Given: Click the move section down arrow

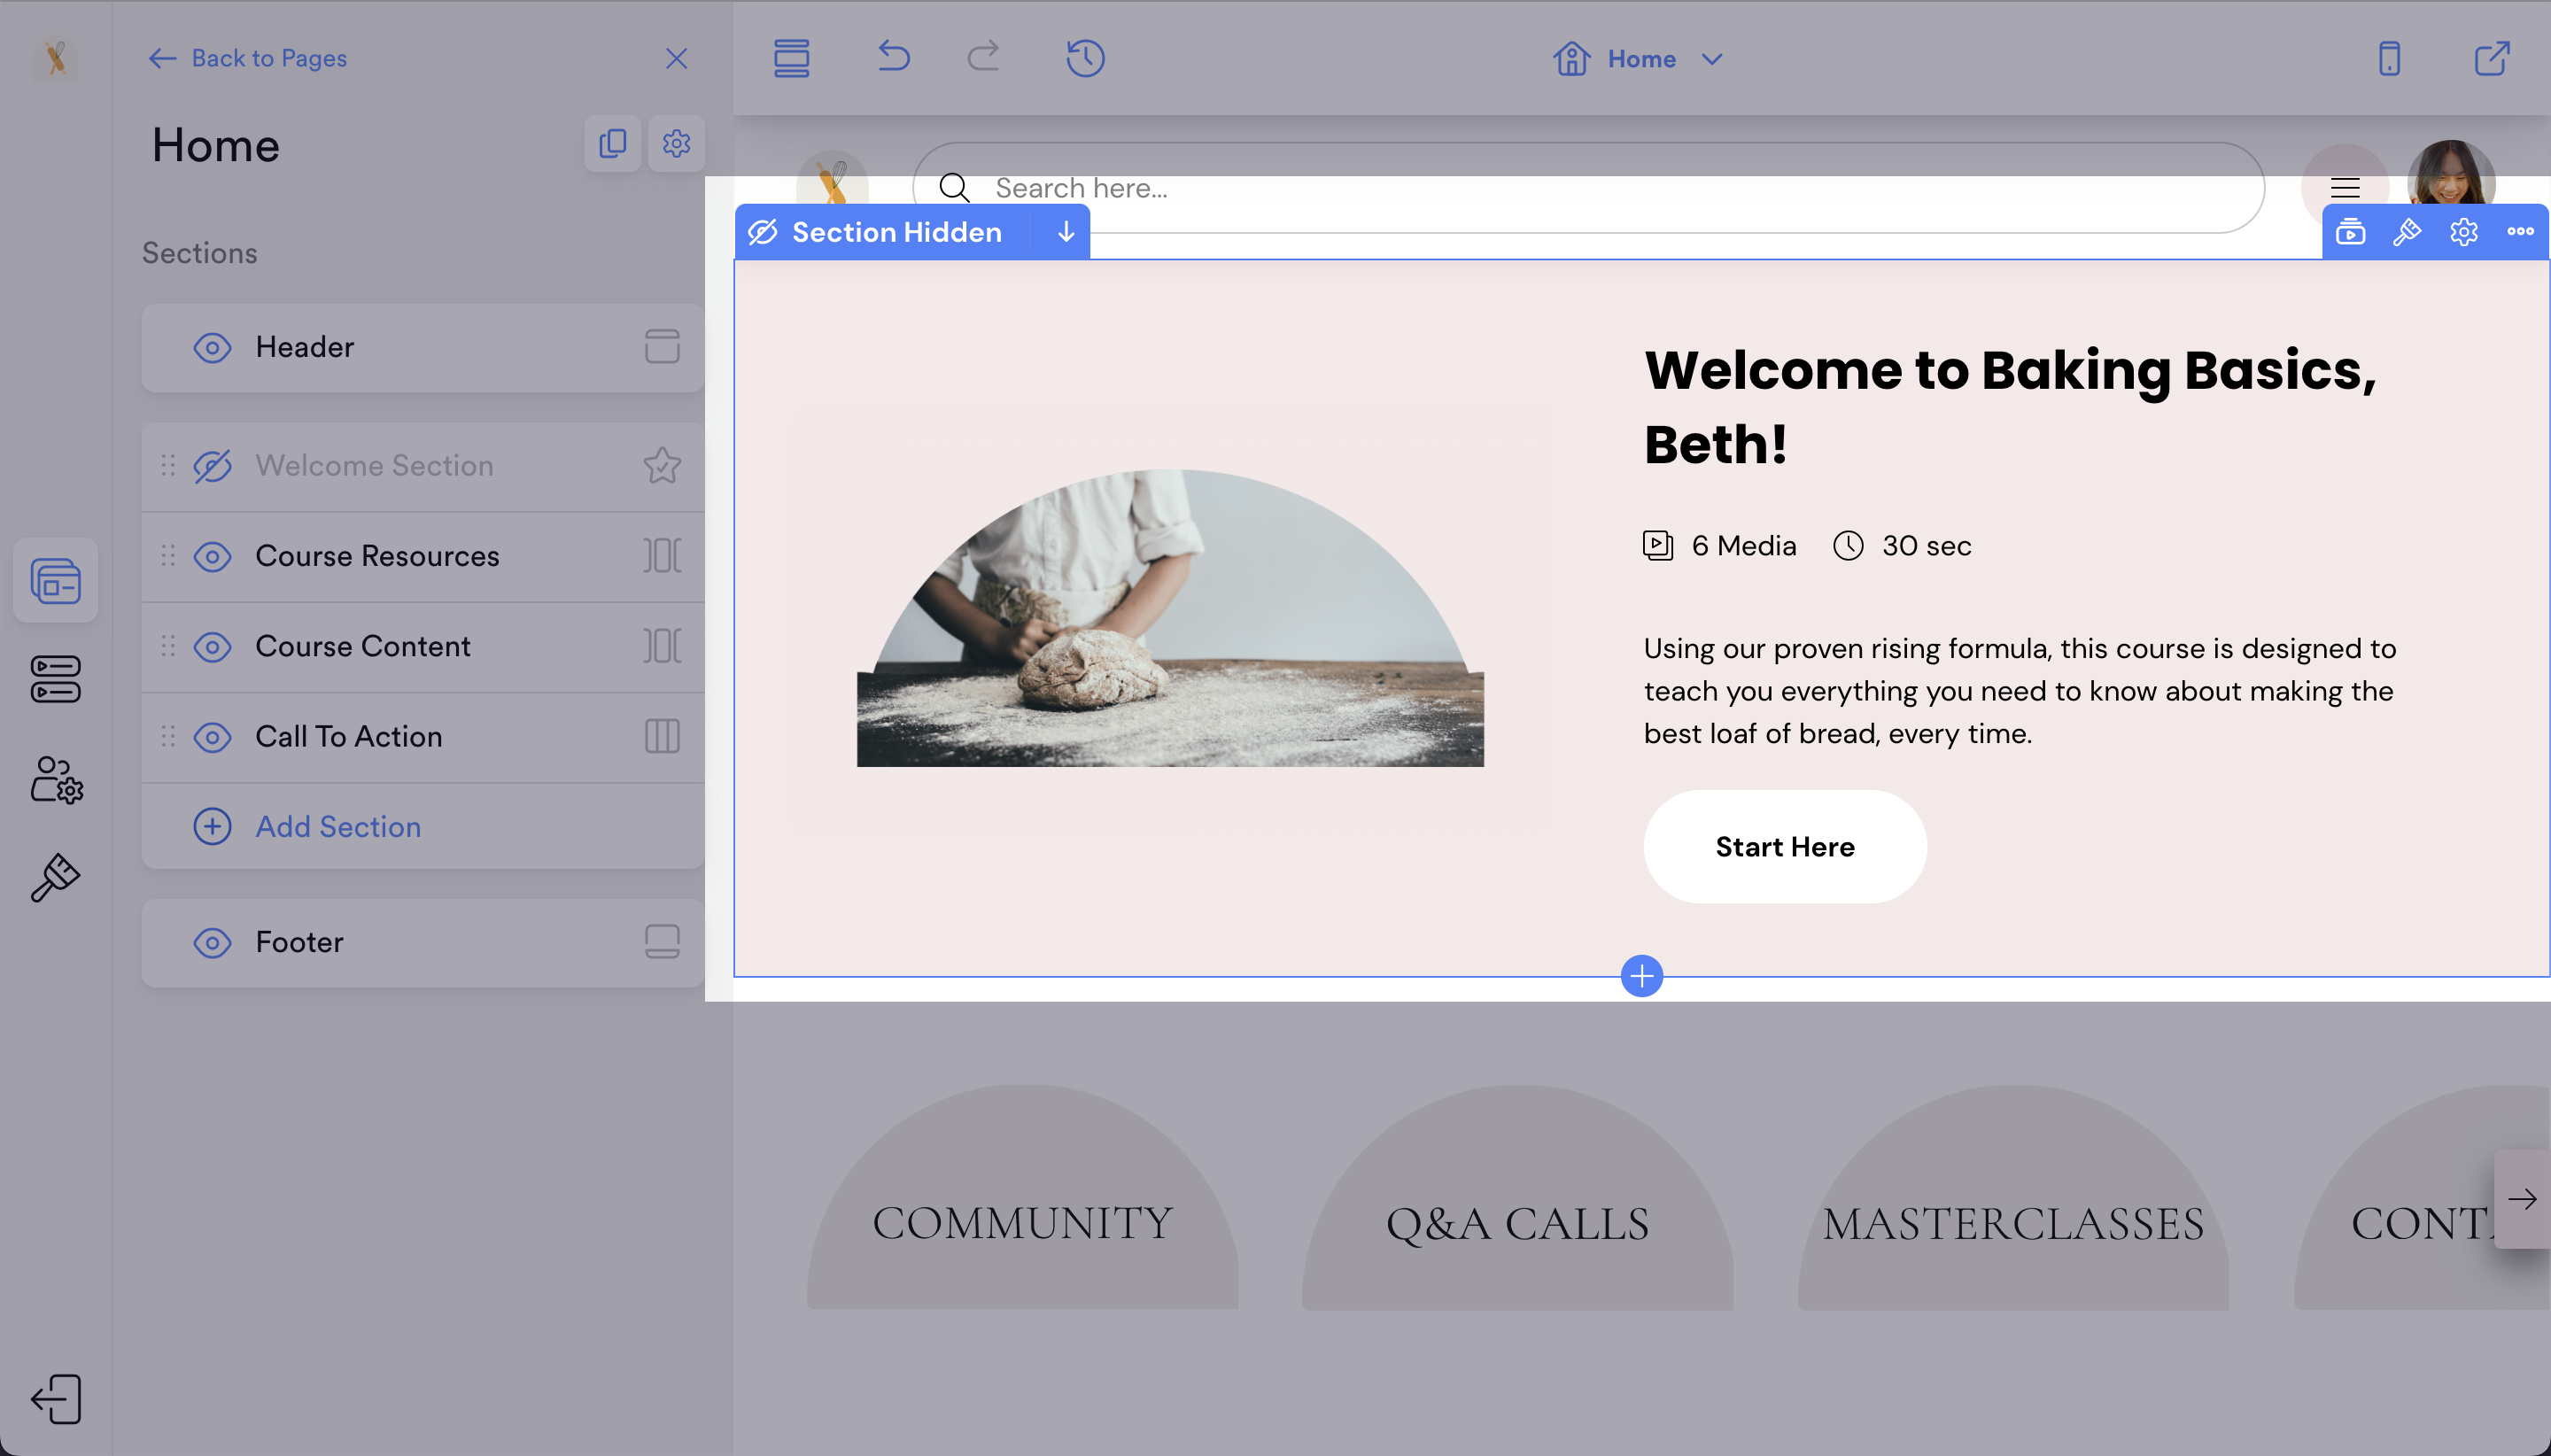Looking at the screenshot, I should 1066,232.
